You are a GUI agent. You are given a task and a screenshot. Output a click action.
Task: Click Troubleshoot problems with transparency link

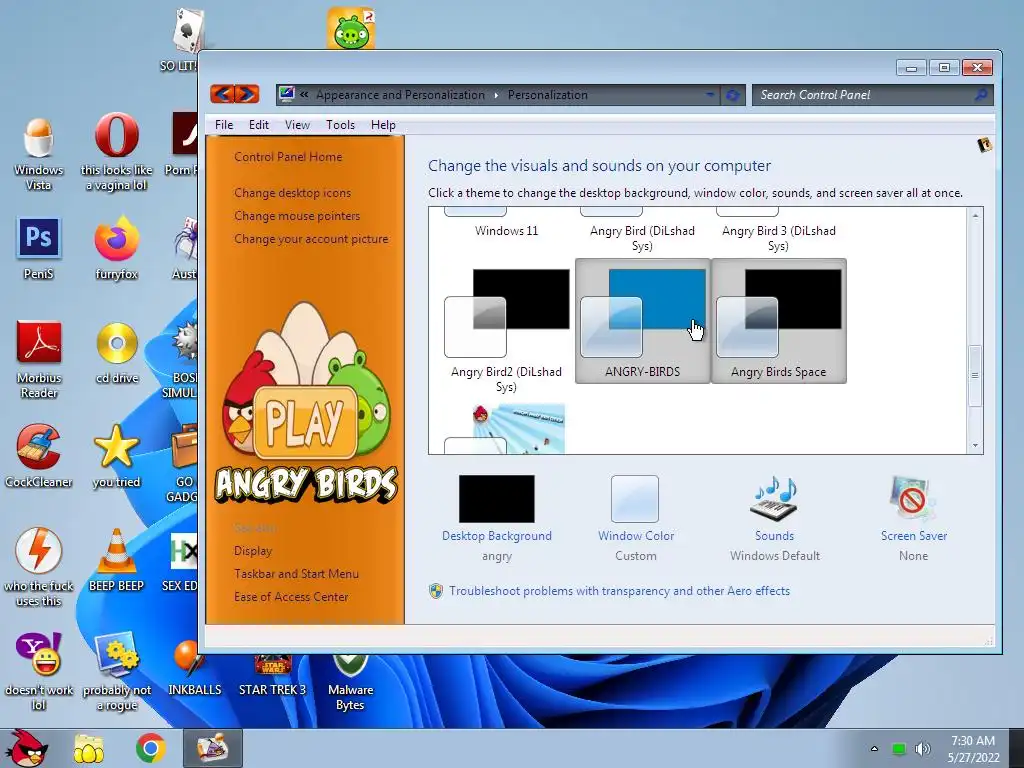(619, 591)
